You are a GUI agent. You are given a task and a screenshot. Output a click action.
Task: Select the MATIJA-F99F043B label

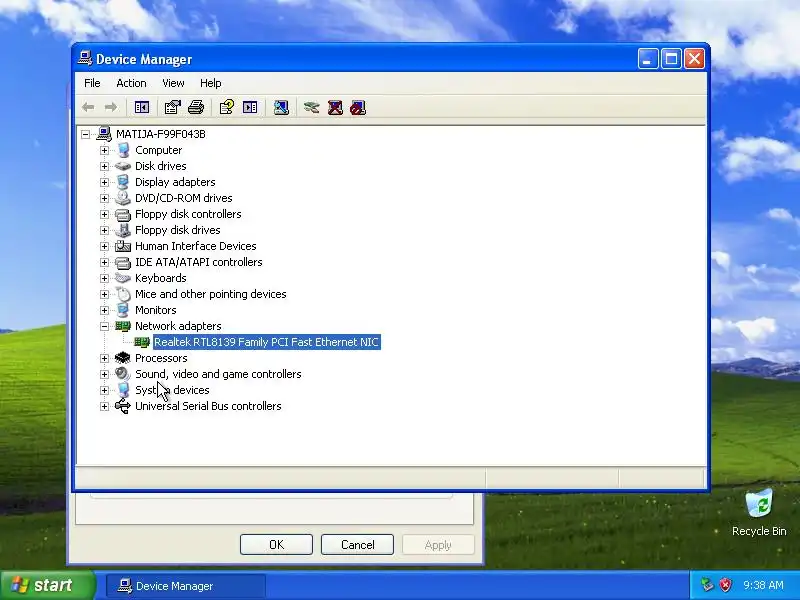pos(161,134)
